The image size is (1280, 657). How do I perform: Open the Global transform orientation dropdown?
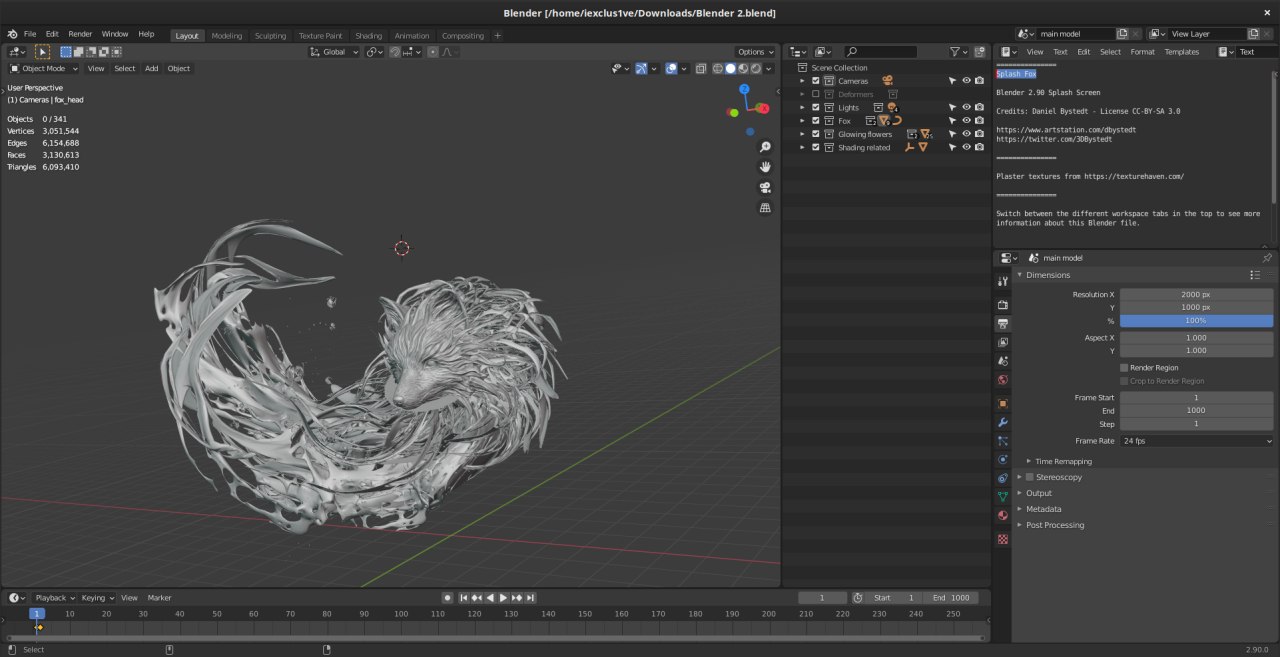coord(333,52)
